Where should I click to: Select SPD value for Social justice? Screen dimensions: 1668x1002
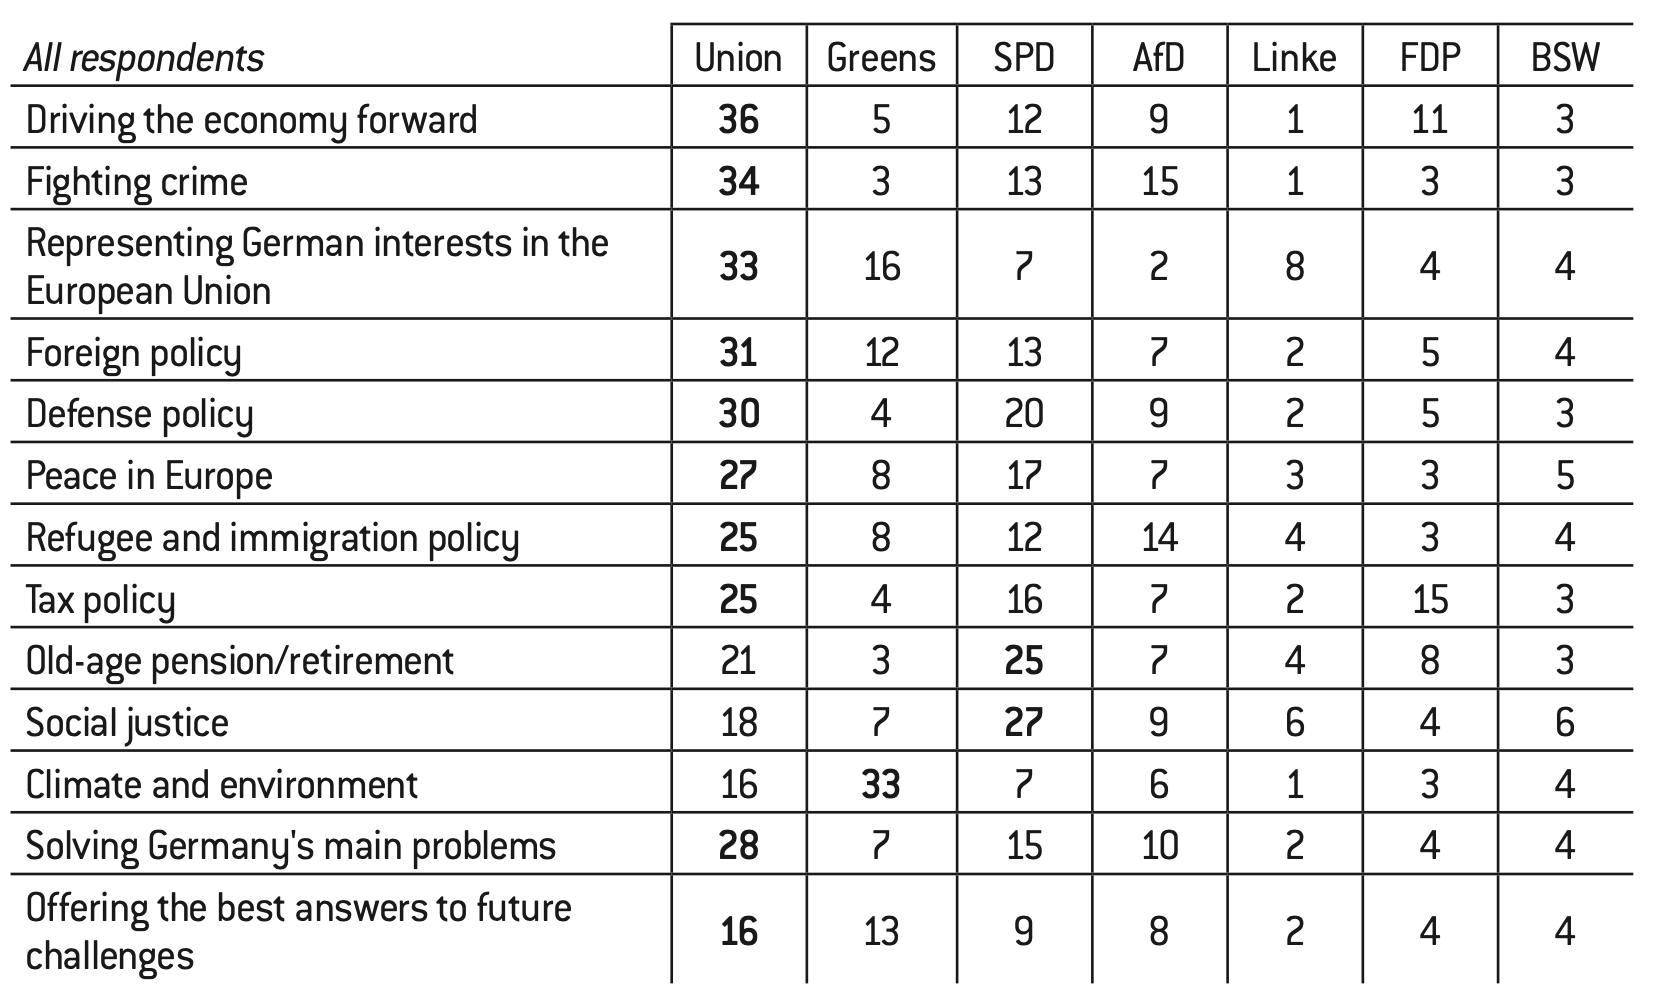pyautogui.click(x=1024, y=723)
